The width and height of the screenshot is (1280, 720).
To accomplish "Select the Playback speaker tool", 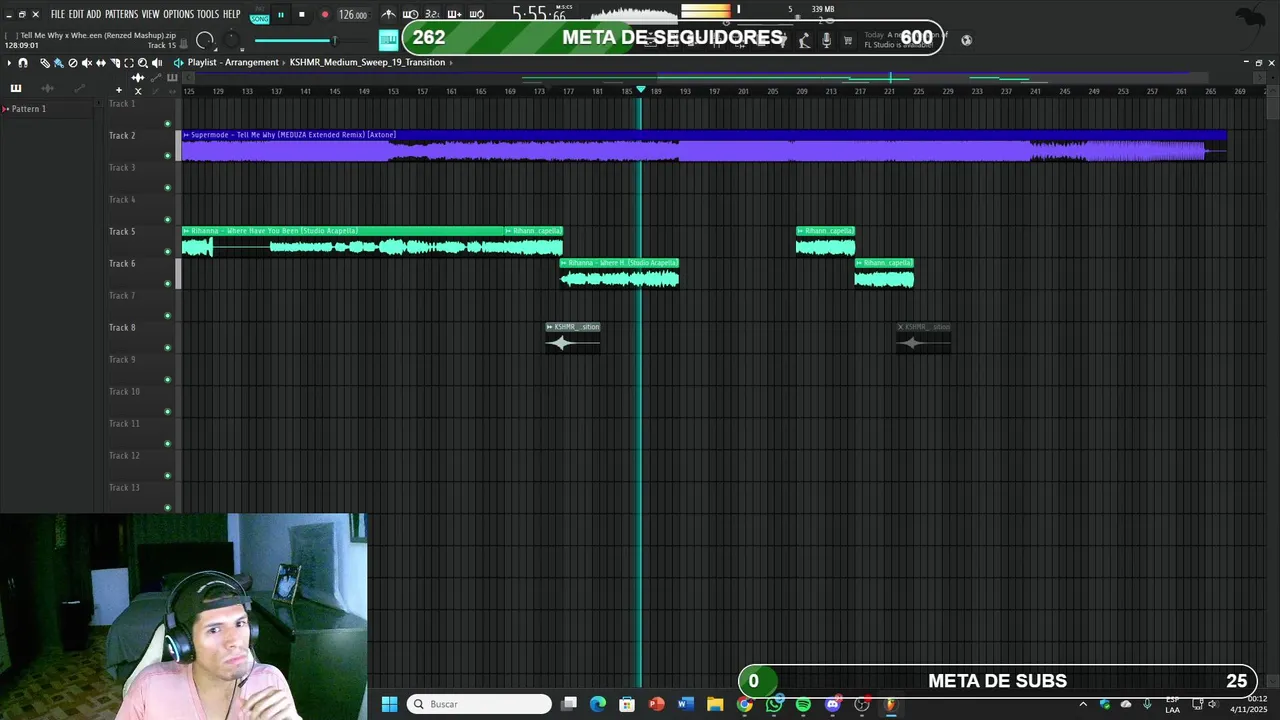I will pos(157,63).
